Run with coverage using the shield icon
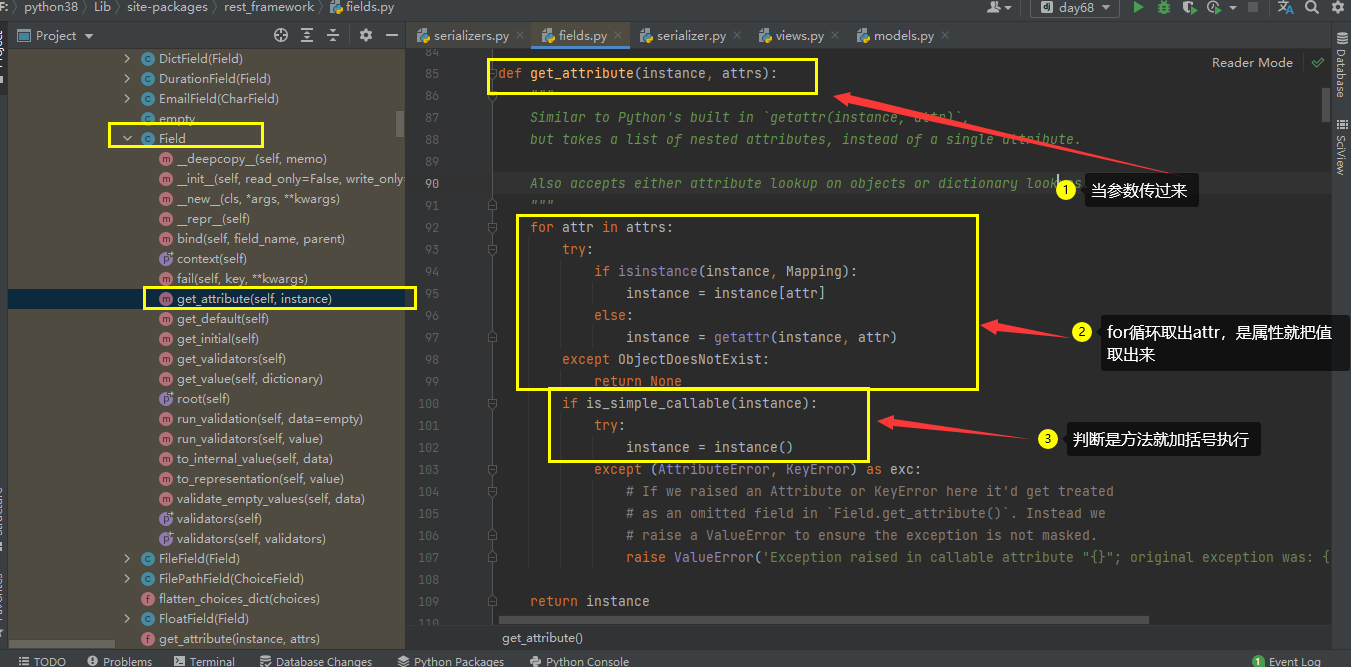The image size is (1351, 667). [1188, 7]
